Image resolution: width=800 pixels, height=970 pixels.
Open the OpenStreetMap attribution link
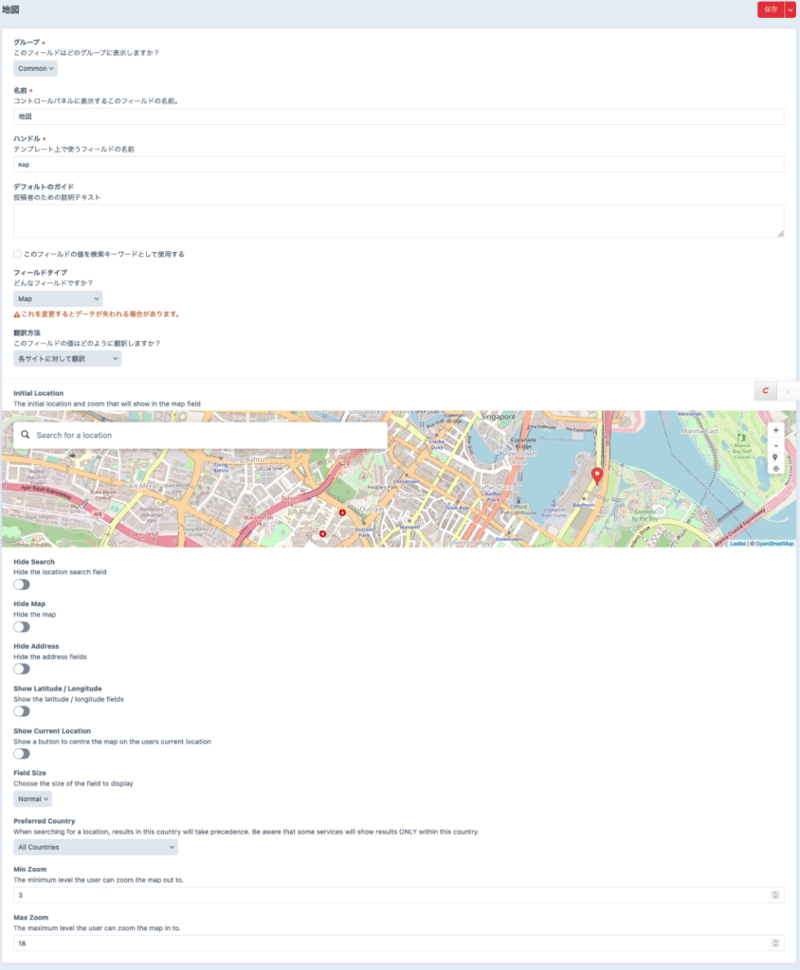tap(774, 543)
